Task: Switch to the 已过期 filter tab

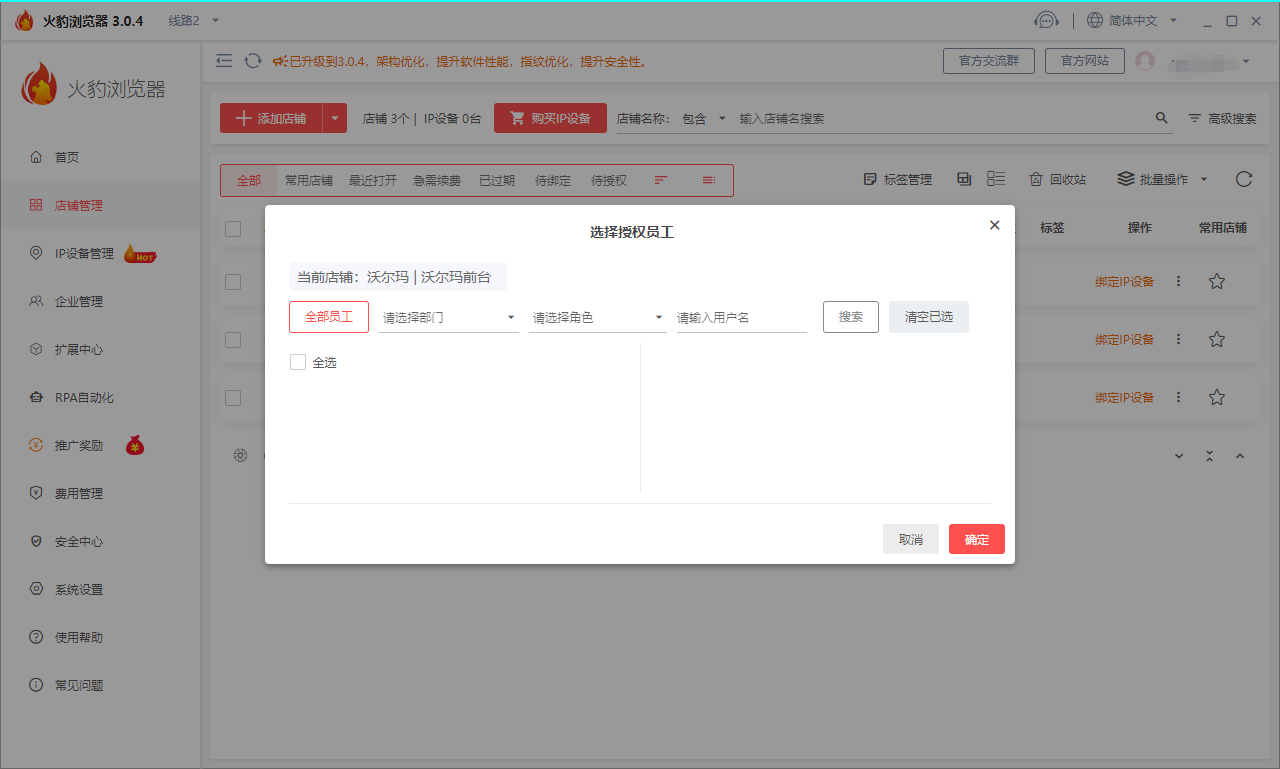Action: [x=496, y=181]
